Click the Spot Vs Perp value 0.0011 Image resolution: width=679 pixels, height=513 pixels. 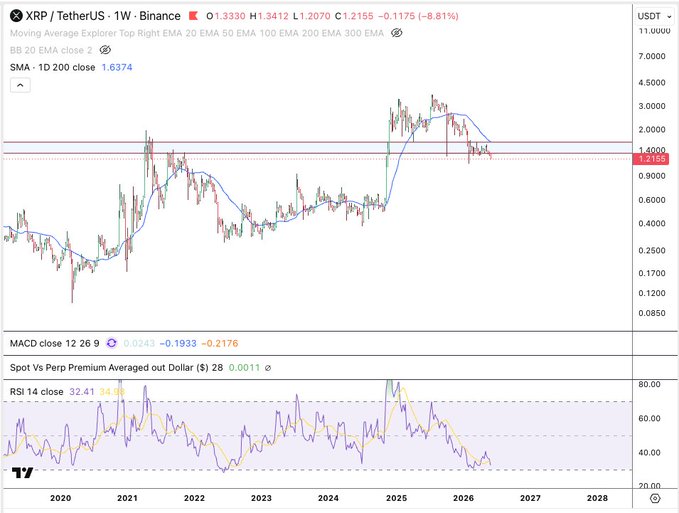[244, 368]
